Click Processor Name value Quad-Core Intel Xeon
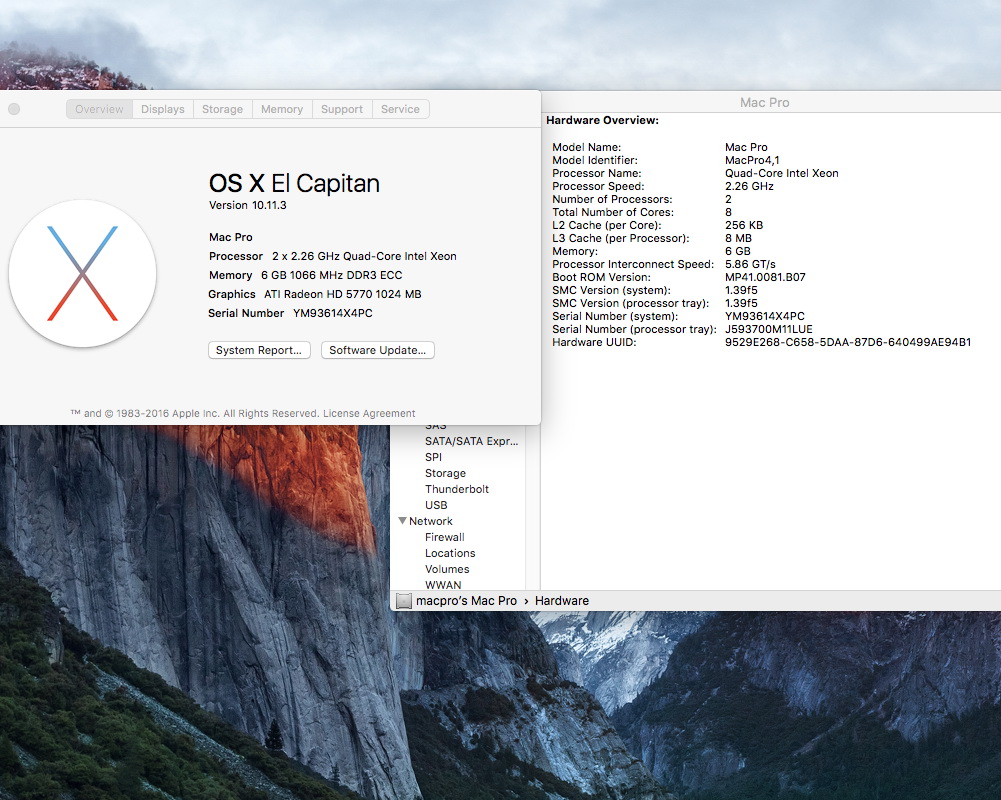This screenshot has width=1001, height=800. tap(781, 173)
